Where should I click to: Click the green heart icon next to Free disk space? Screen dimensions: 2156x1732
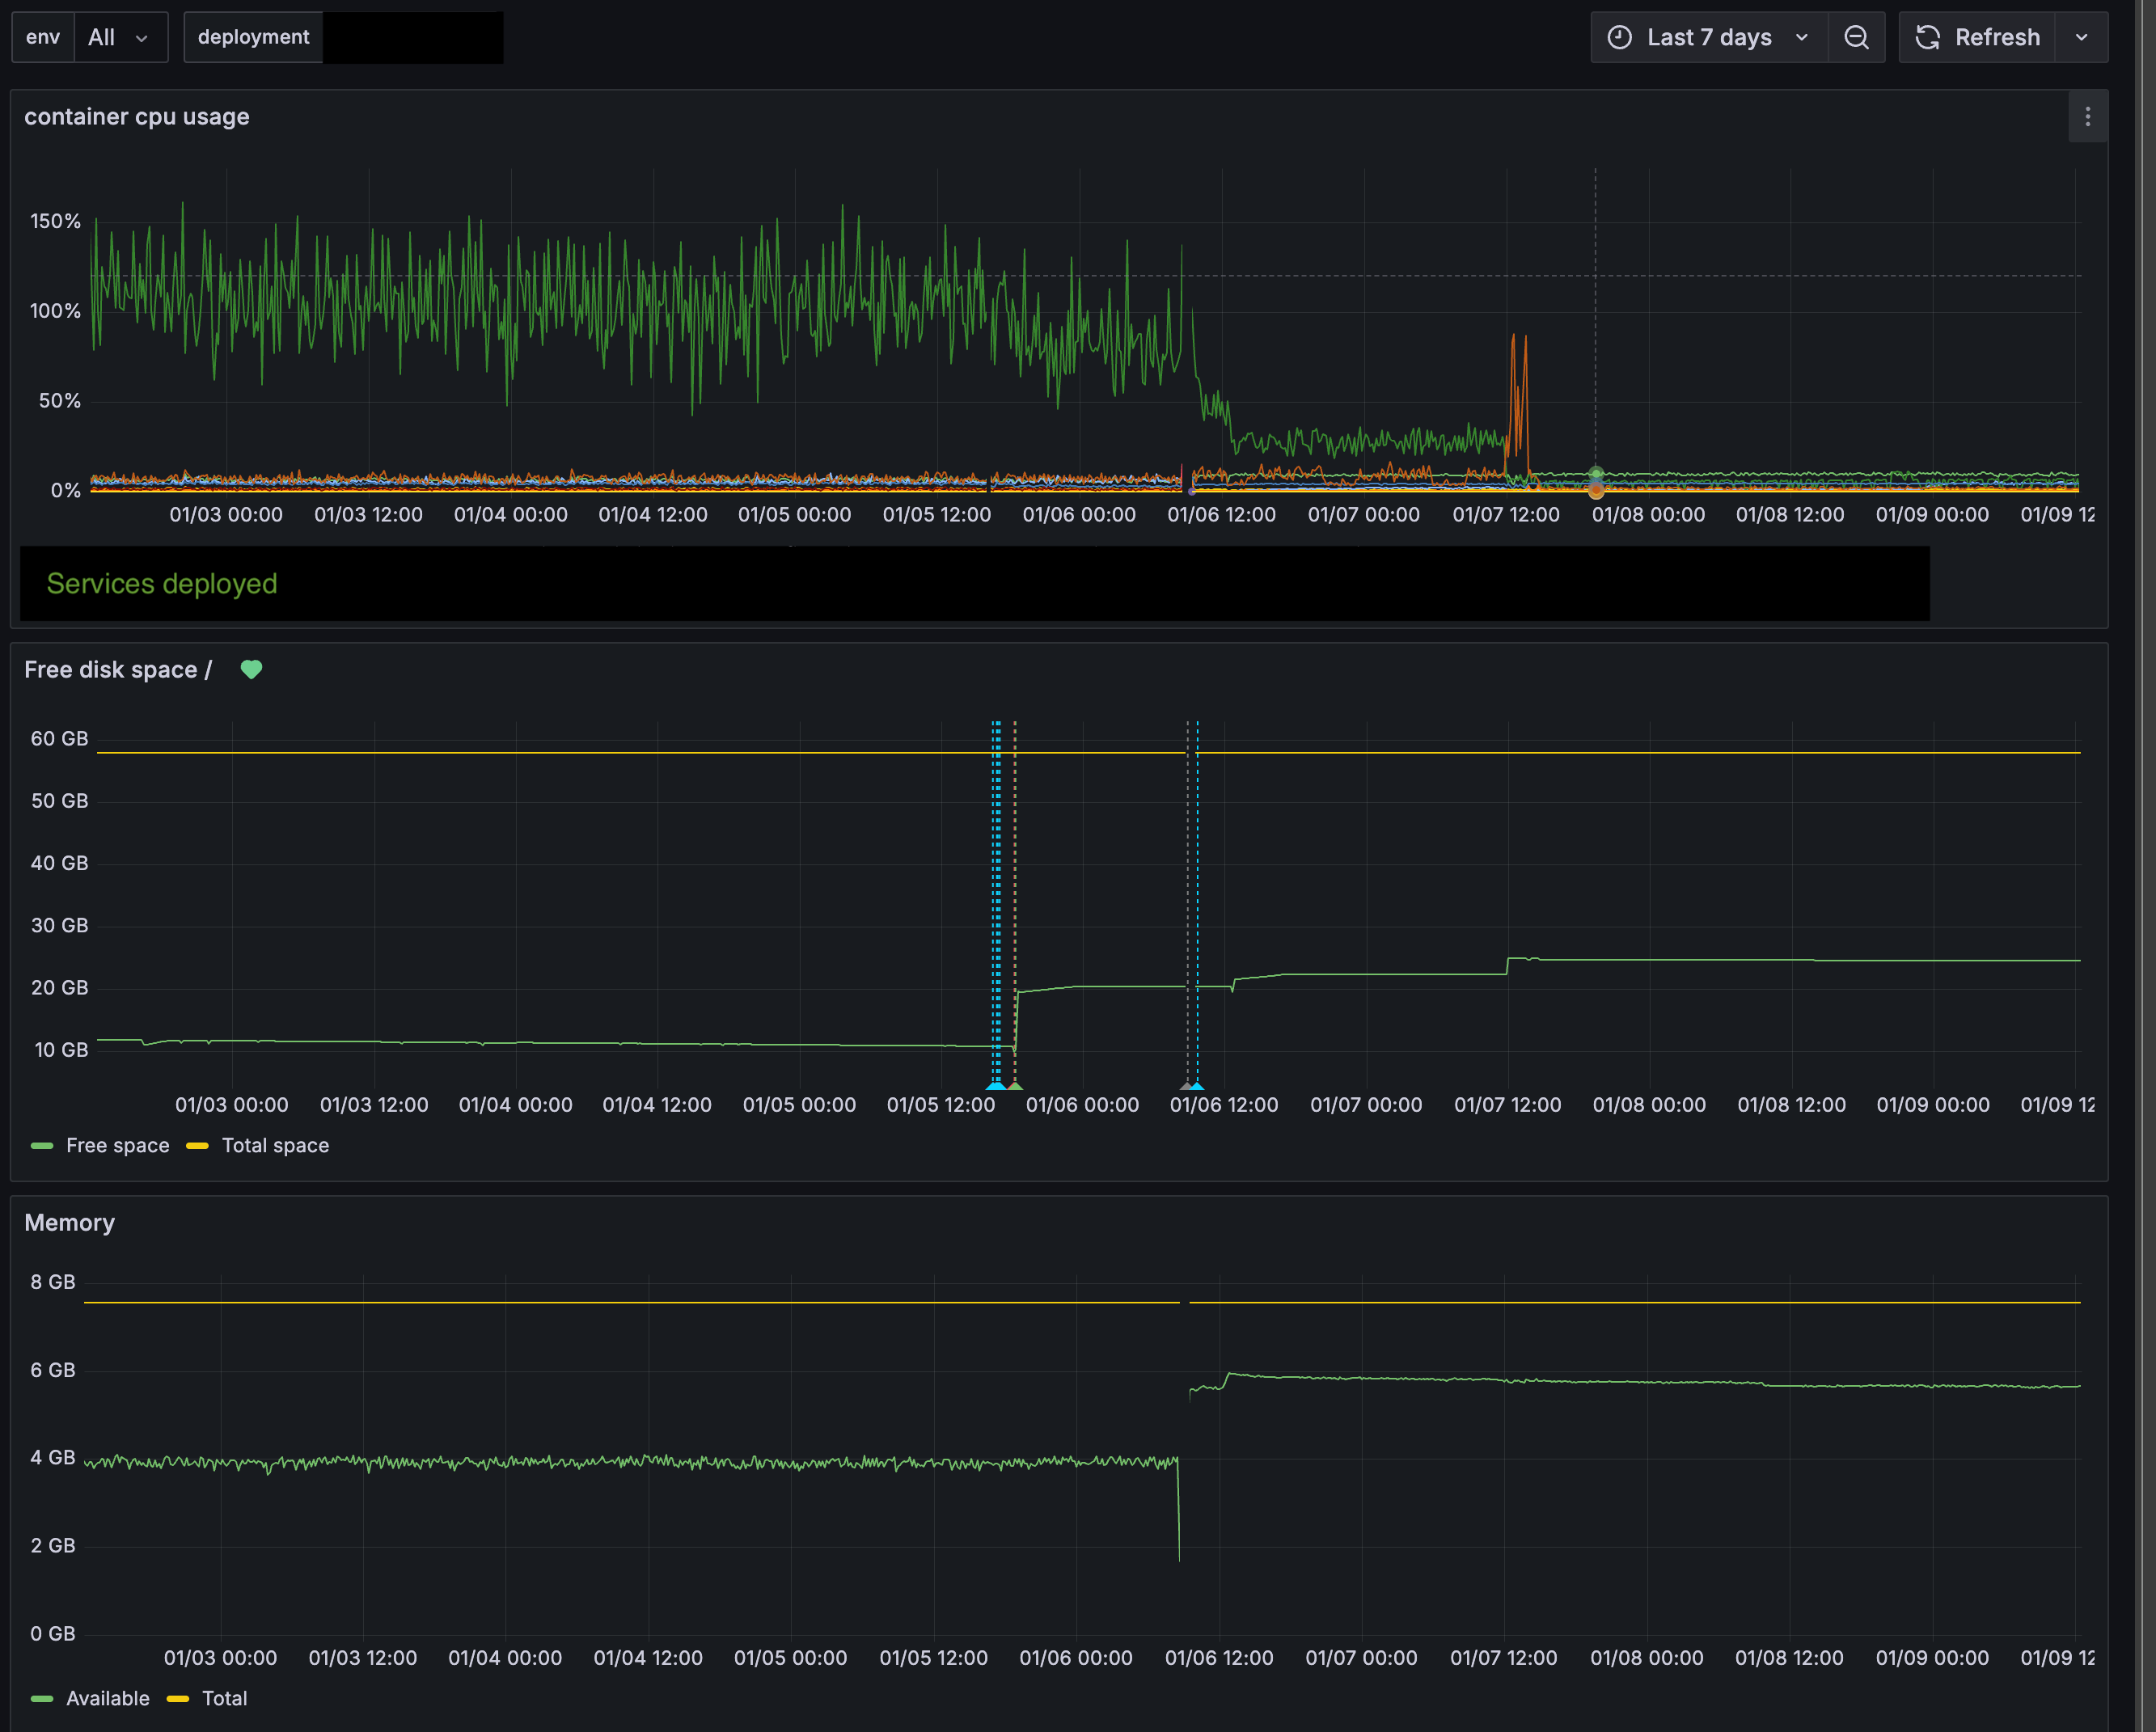click(251, 669)
